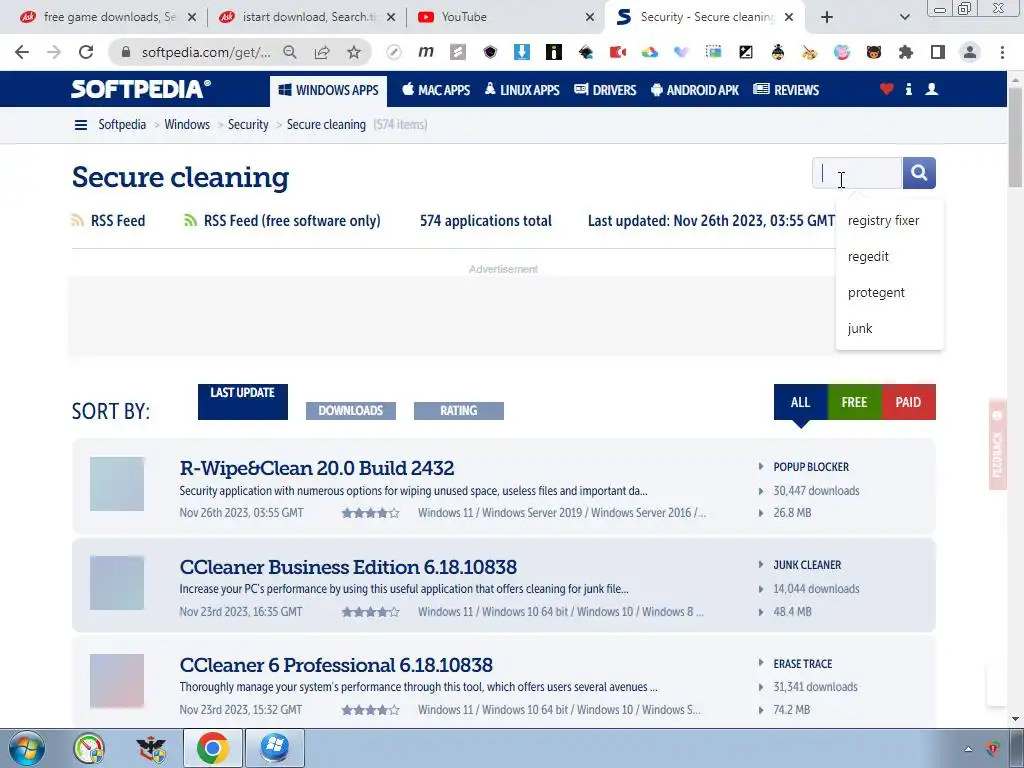Image resolution: width=1024 pixels, height=768 pixels.
Task: Click the orange RSS Feed icon
Action: (77, 220)
